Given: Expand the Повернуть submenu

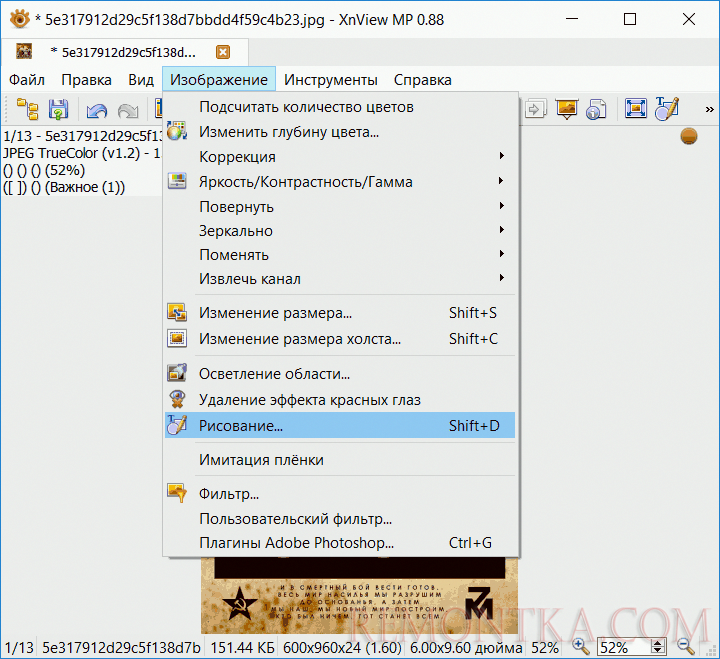Looking at the screenshot, I should [x=340, y=207].
